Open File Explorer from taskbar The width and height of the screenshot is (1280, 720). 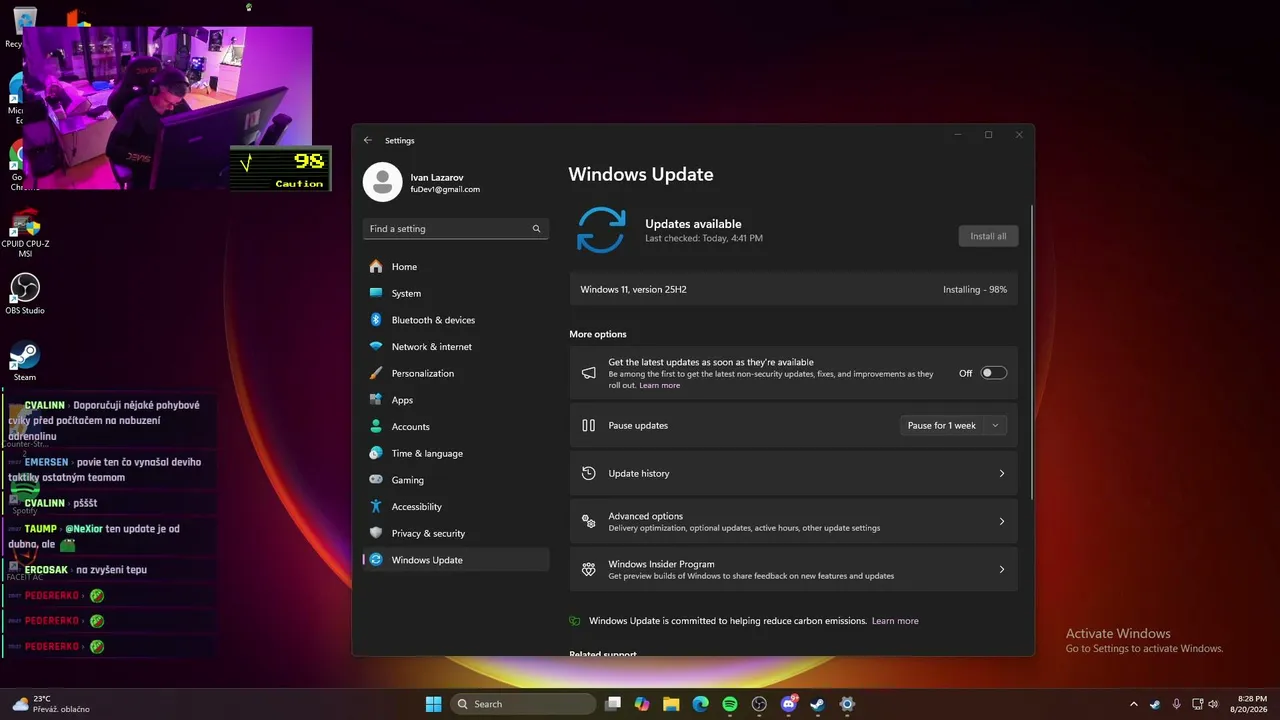click(x=671, y=704)
